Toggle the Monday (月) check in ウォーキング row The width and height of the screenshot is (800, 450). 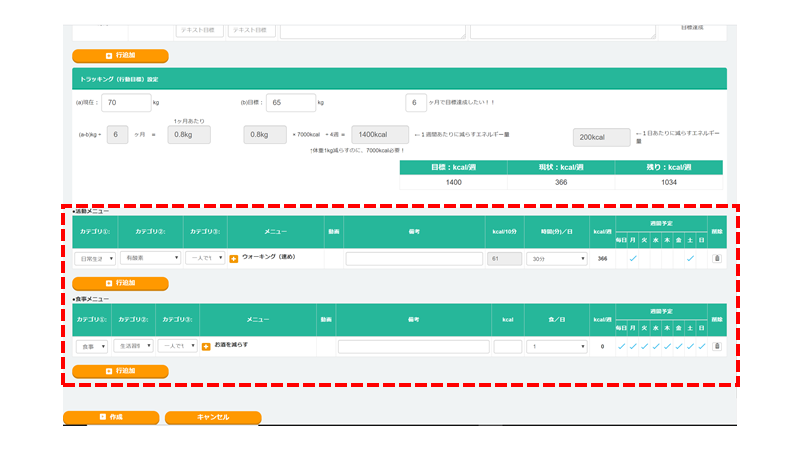coord(632,258)
